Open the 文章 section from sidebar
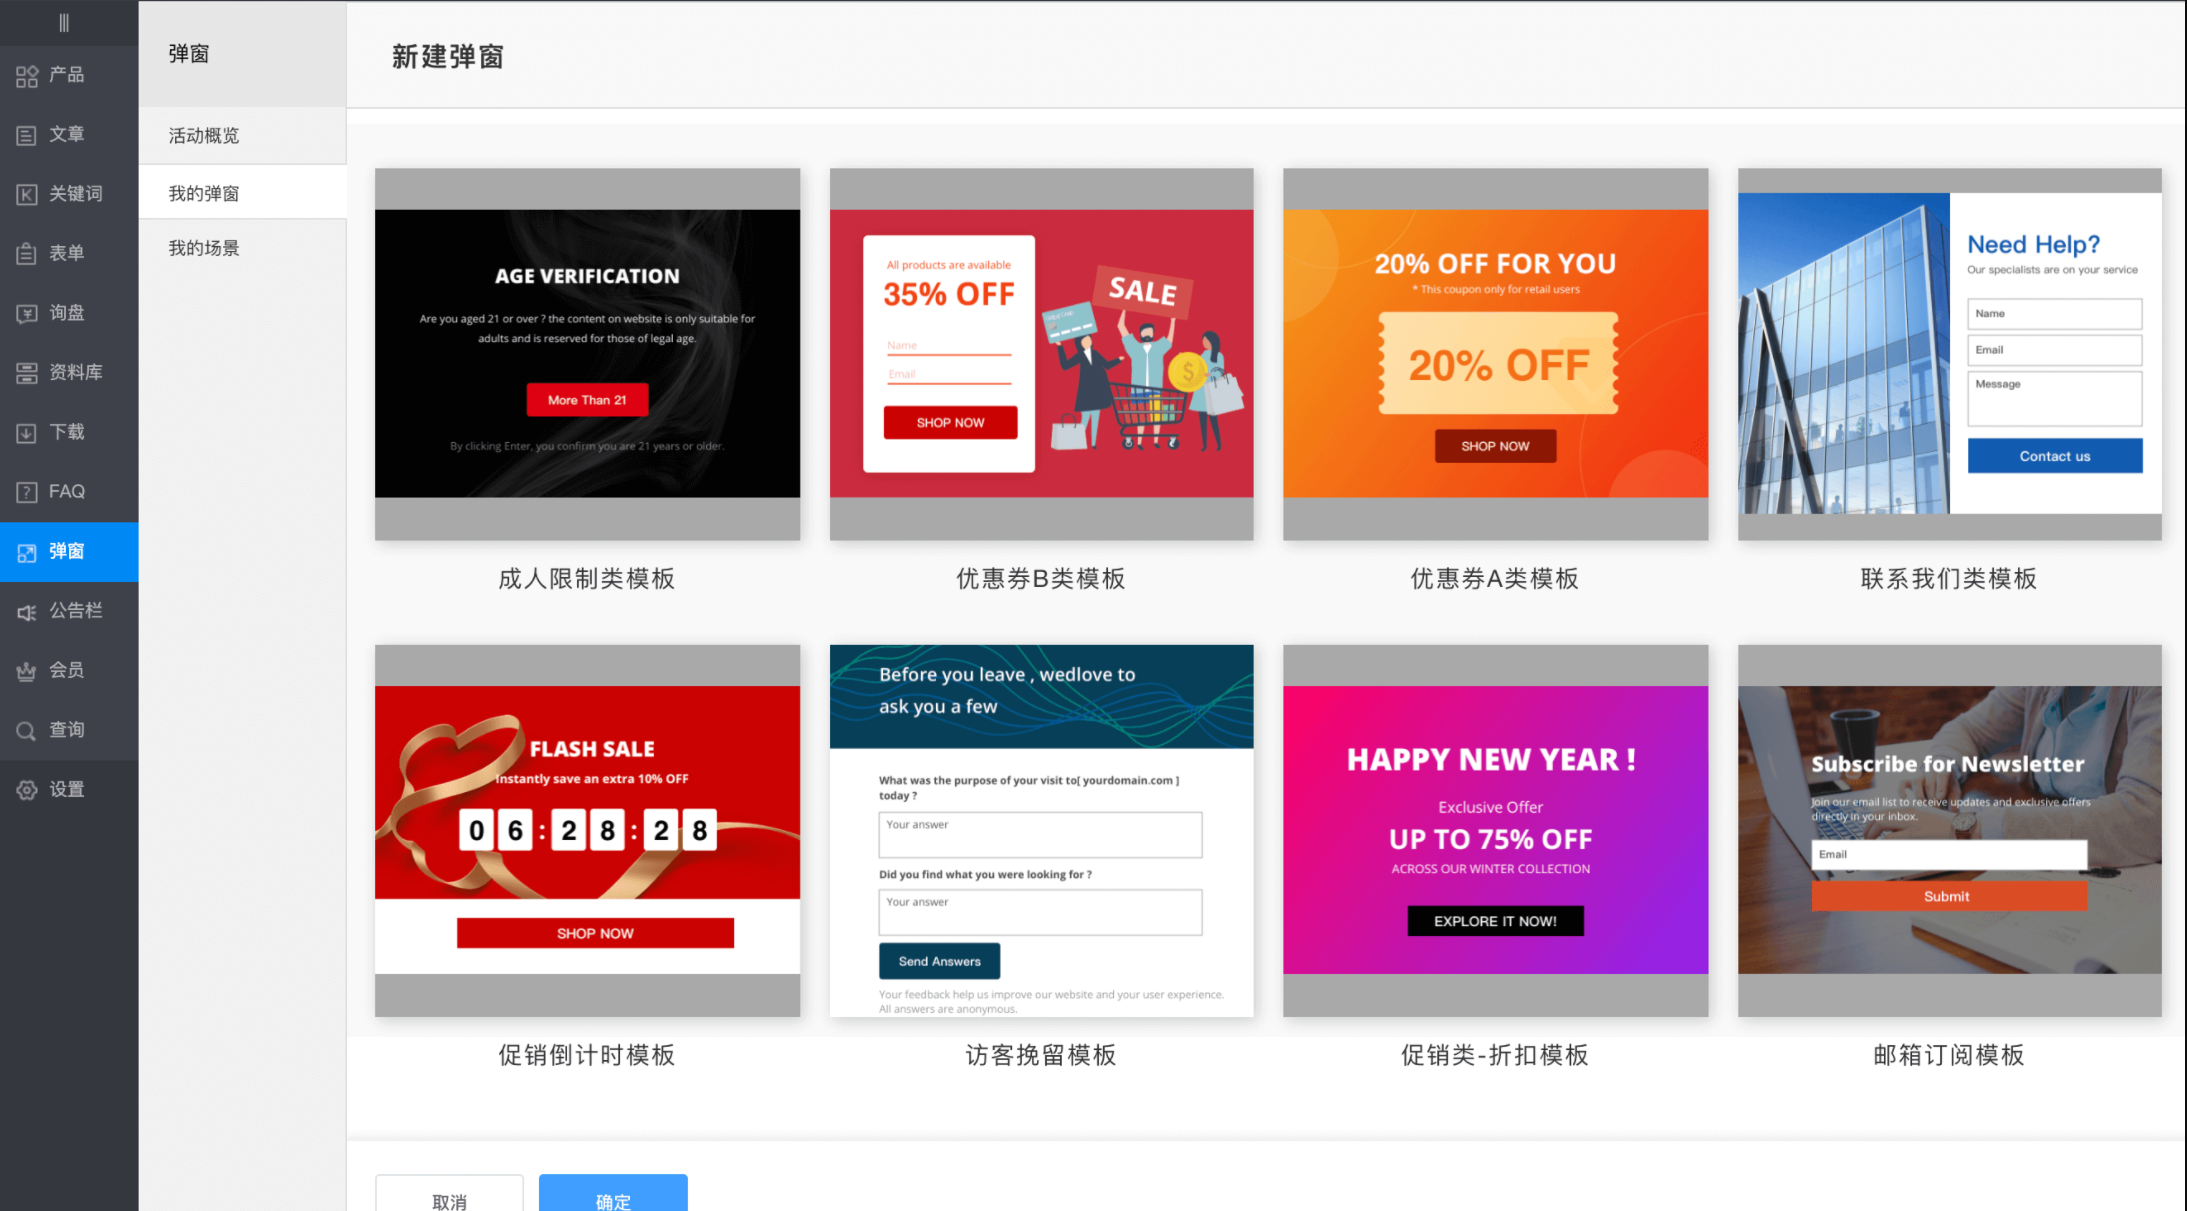The height and width of the screenshot is (1211, 2187). tap(67, 134)
